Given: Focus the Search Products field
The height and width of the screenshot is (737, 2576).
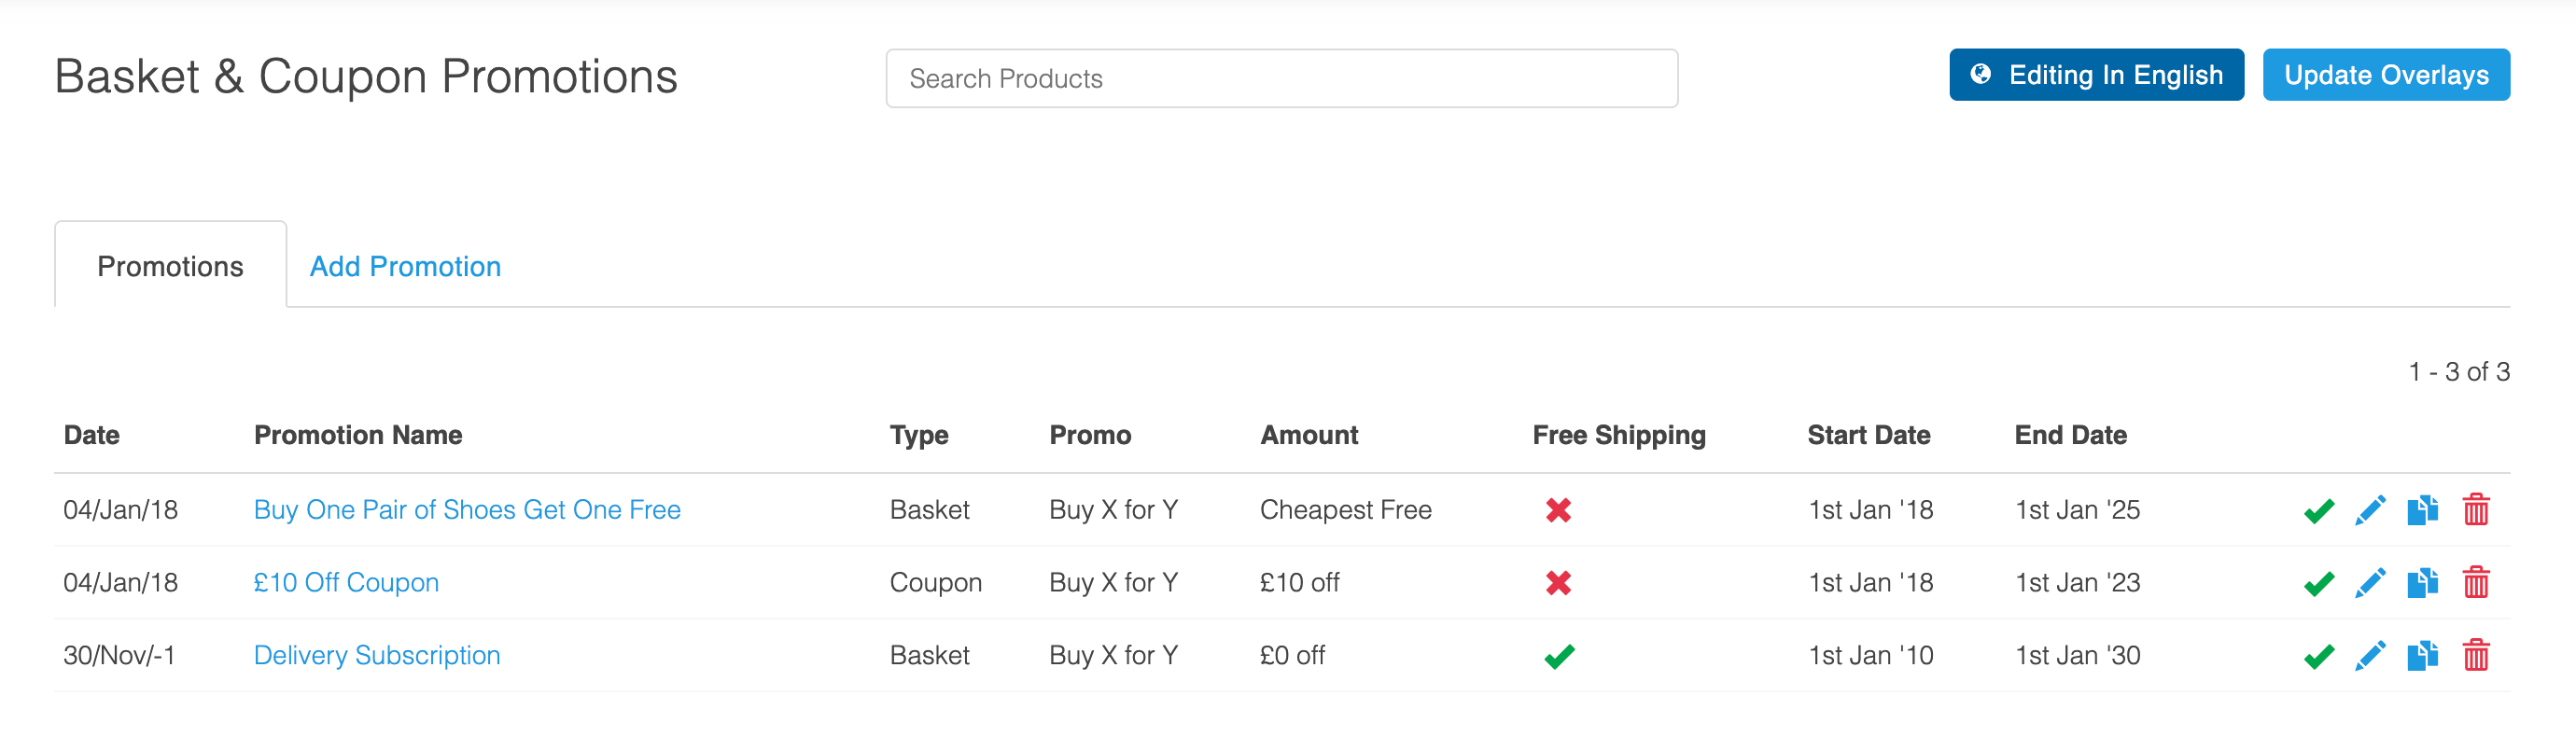Looking at the screenshot, I should pos(1281,78).
